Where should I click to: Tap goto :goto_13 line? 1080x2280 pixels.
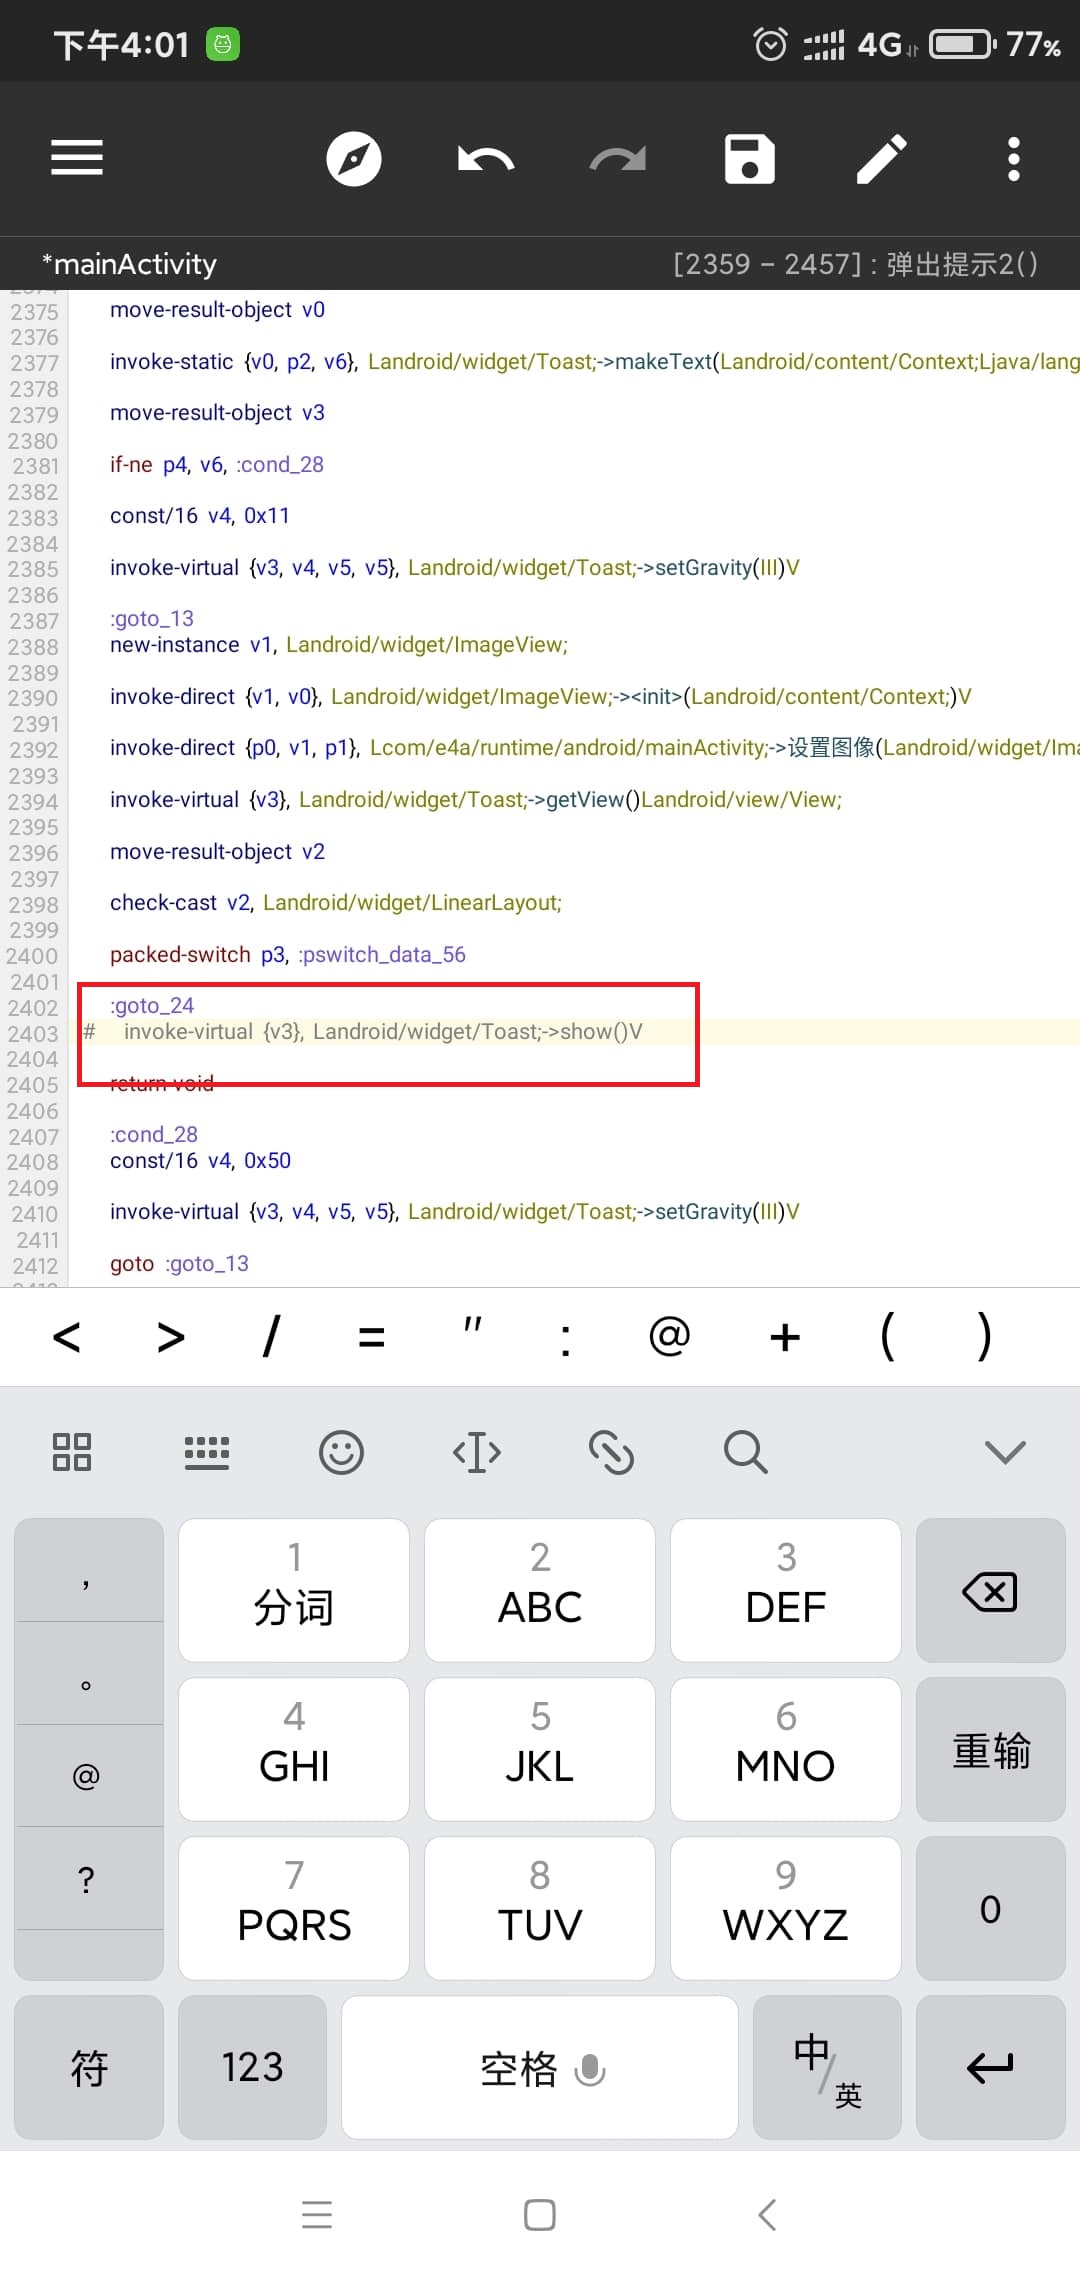coord(179,1263)
